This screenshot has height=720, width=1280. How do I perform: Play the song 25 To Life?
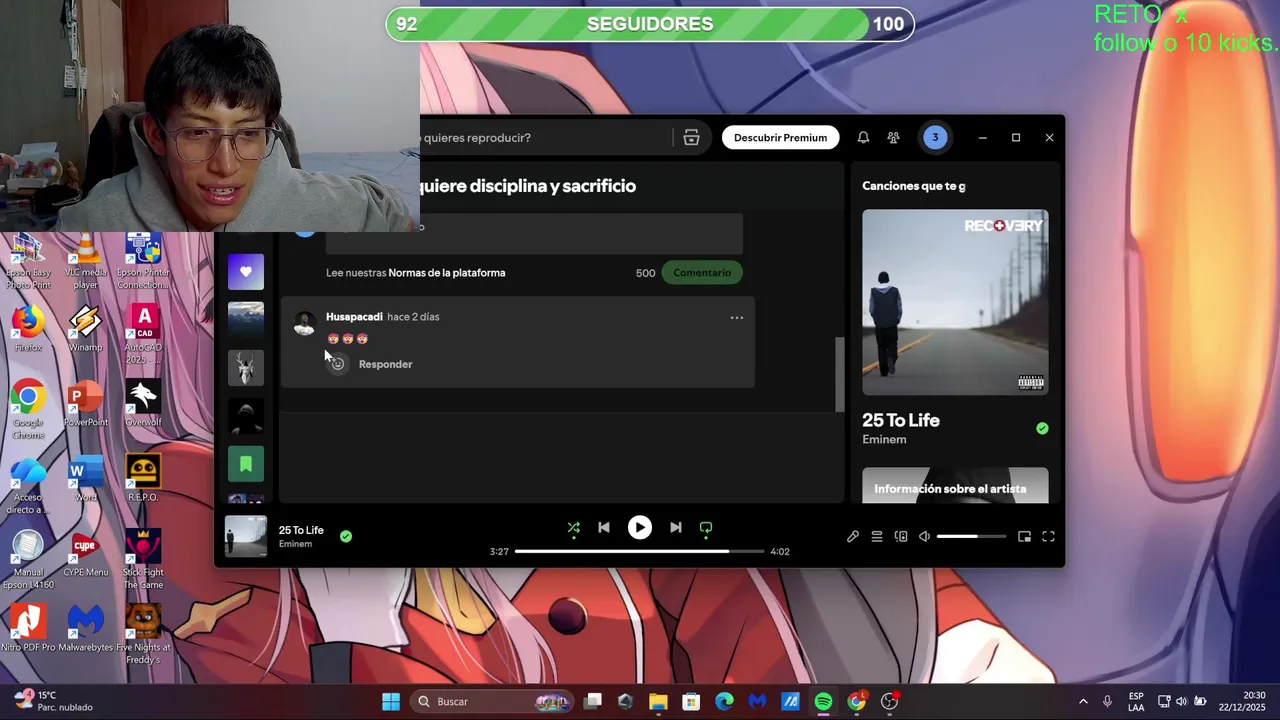click(640, 528)
